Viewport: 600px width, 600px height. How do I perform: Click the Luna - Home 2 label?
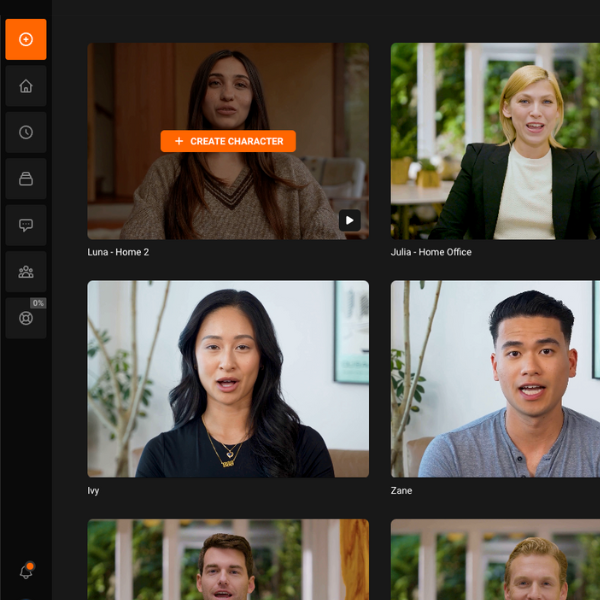coord(118,252)
